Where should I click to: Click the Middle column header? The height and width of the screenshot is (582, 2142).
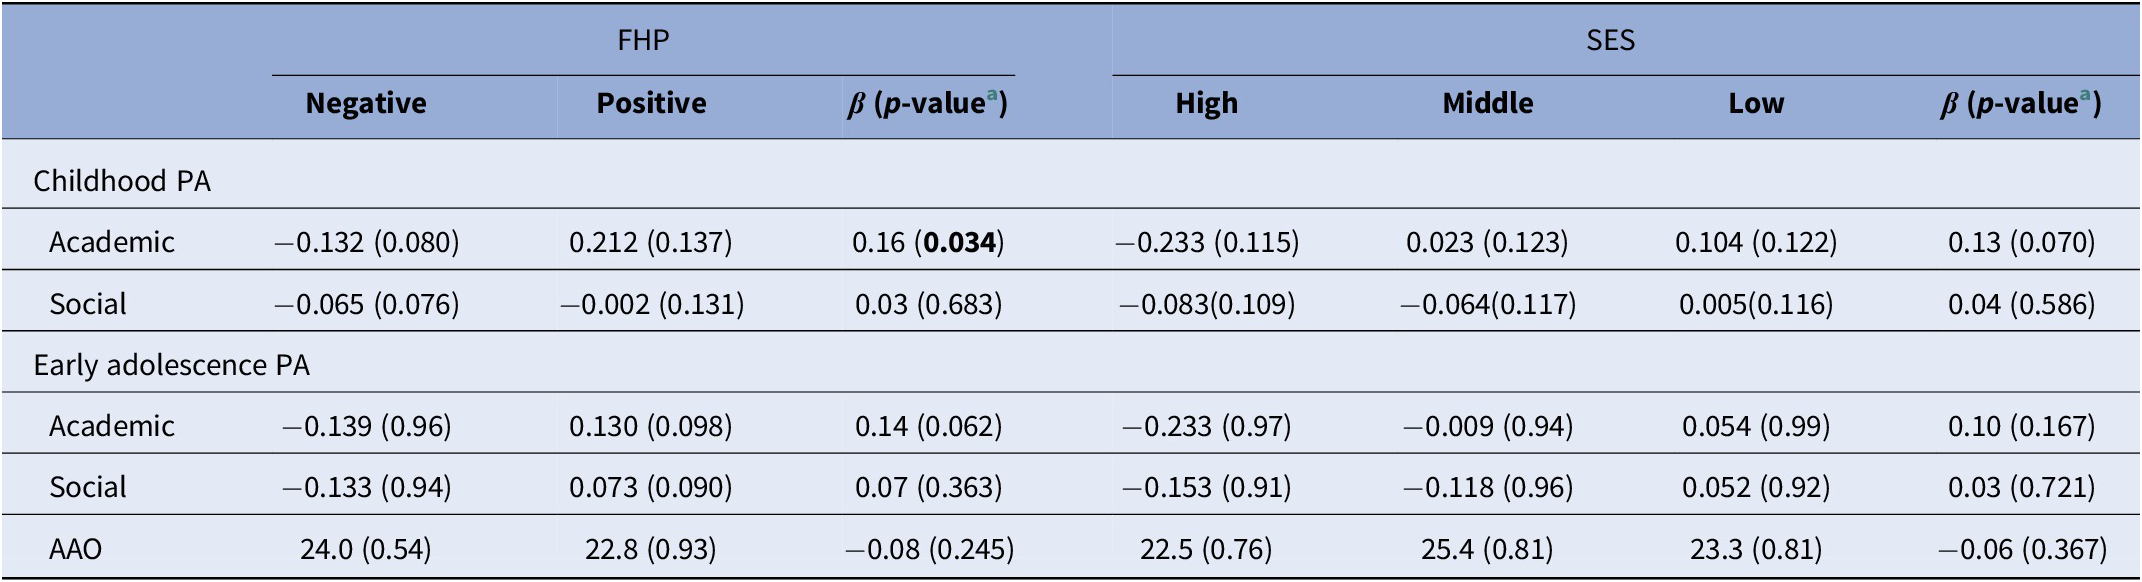(x=1487, y=104)
